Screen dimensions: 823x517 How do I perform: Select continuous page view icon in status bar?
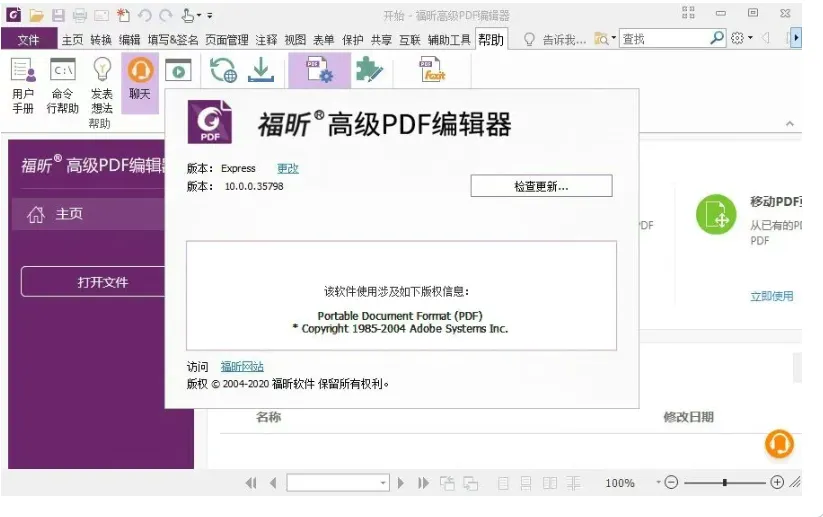526,483
